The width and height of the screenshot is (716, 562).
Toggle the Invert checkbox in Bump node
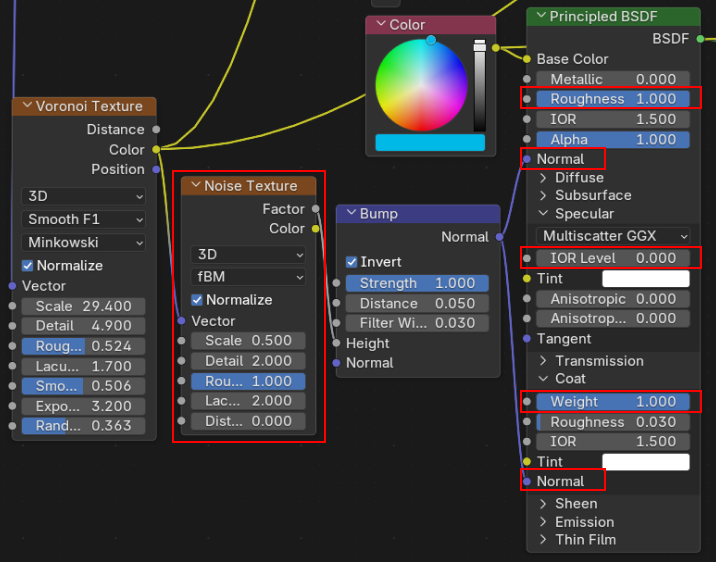[352, 262]
